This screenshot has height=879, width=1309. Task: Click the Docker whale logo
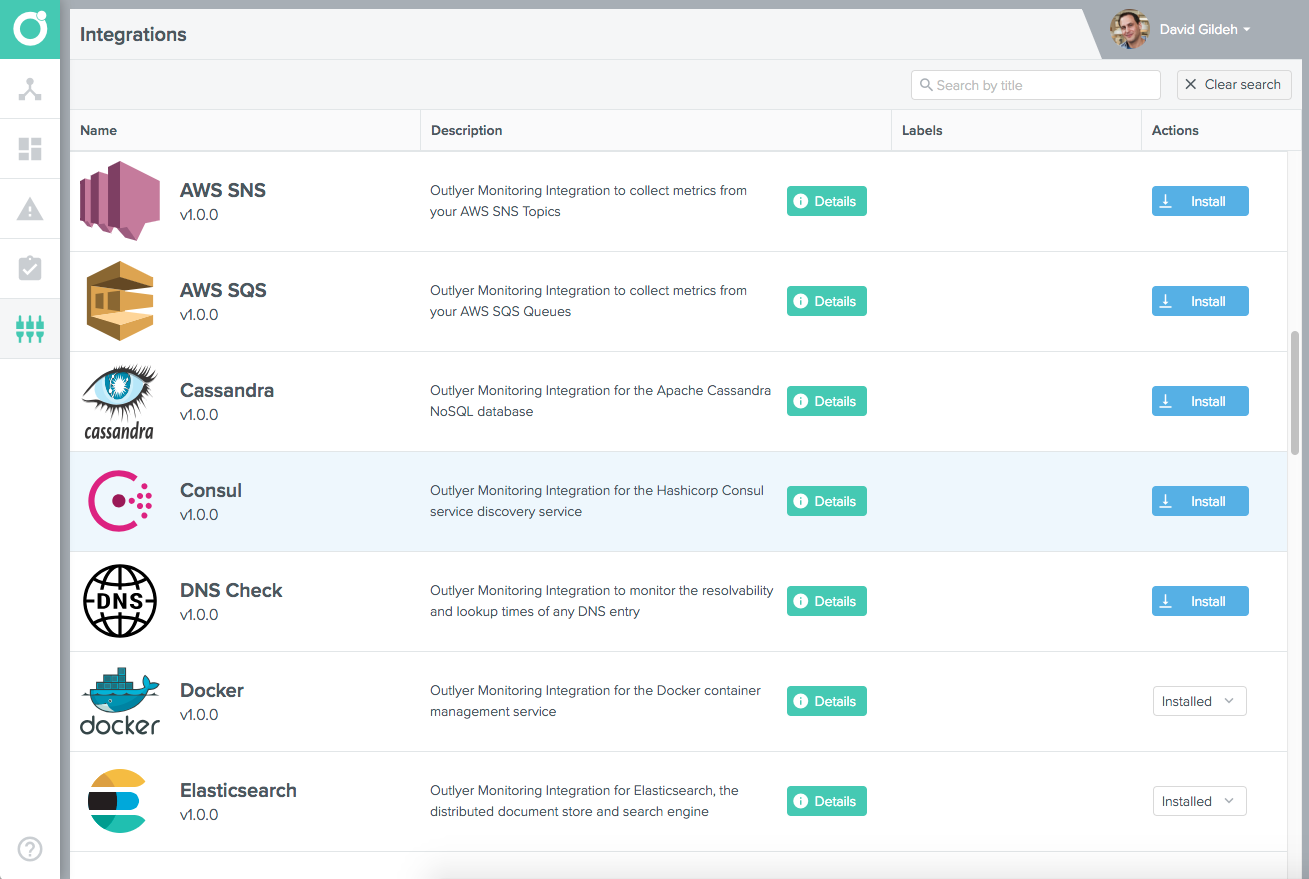click(120, 701)
